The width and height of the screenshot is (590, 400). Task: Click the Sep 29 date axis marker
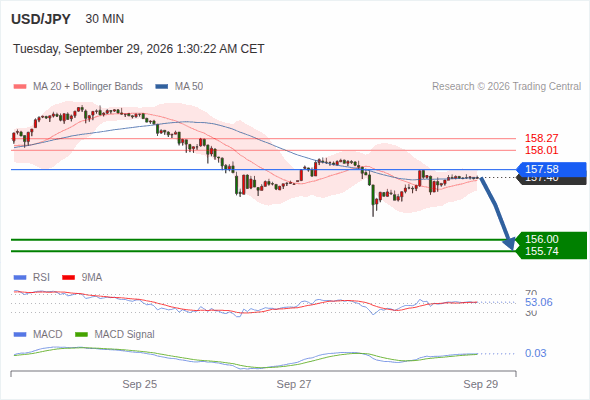[481, 384]
